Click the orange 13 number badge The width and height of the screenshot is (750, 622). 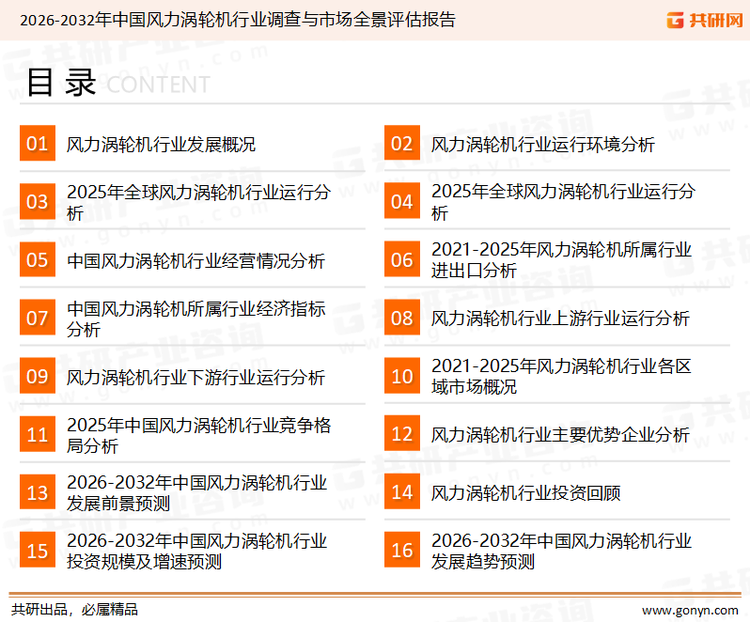tap(37, 492)
